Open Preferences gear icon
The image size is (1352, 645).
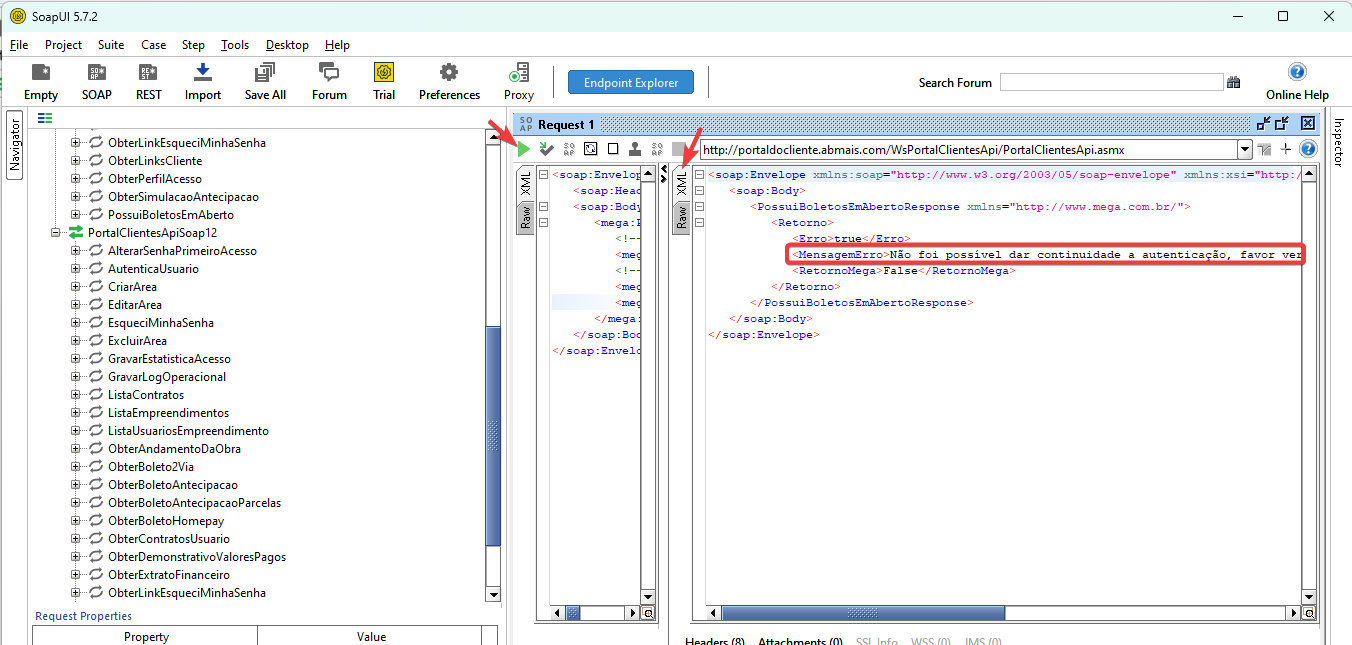(449, 82)
